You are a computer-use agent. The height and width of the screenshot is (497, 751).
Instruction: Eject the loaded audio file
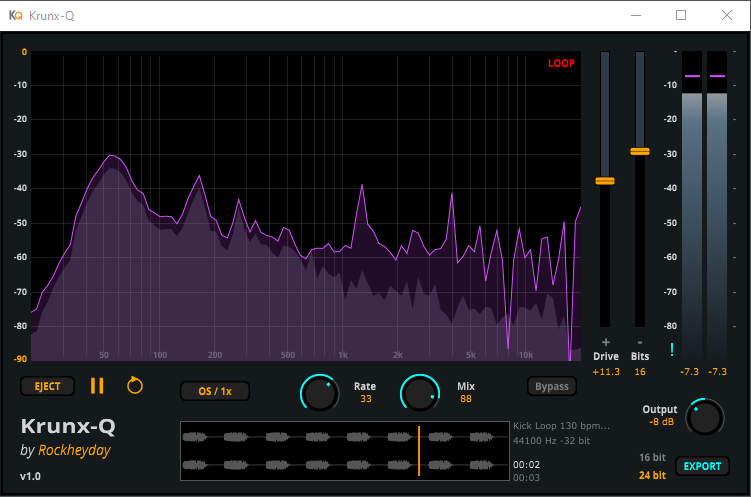pos(47,386)
